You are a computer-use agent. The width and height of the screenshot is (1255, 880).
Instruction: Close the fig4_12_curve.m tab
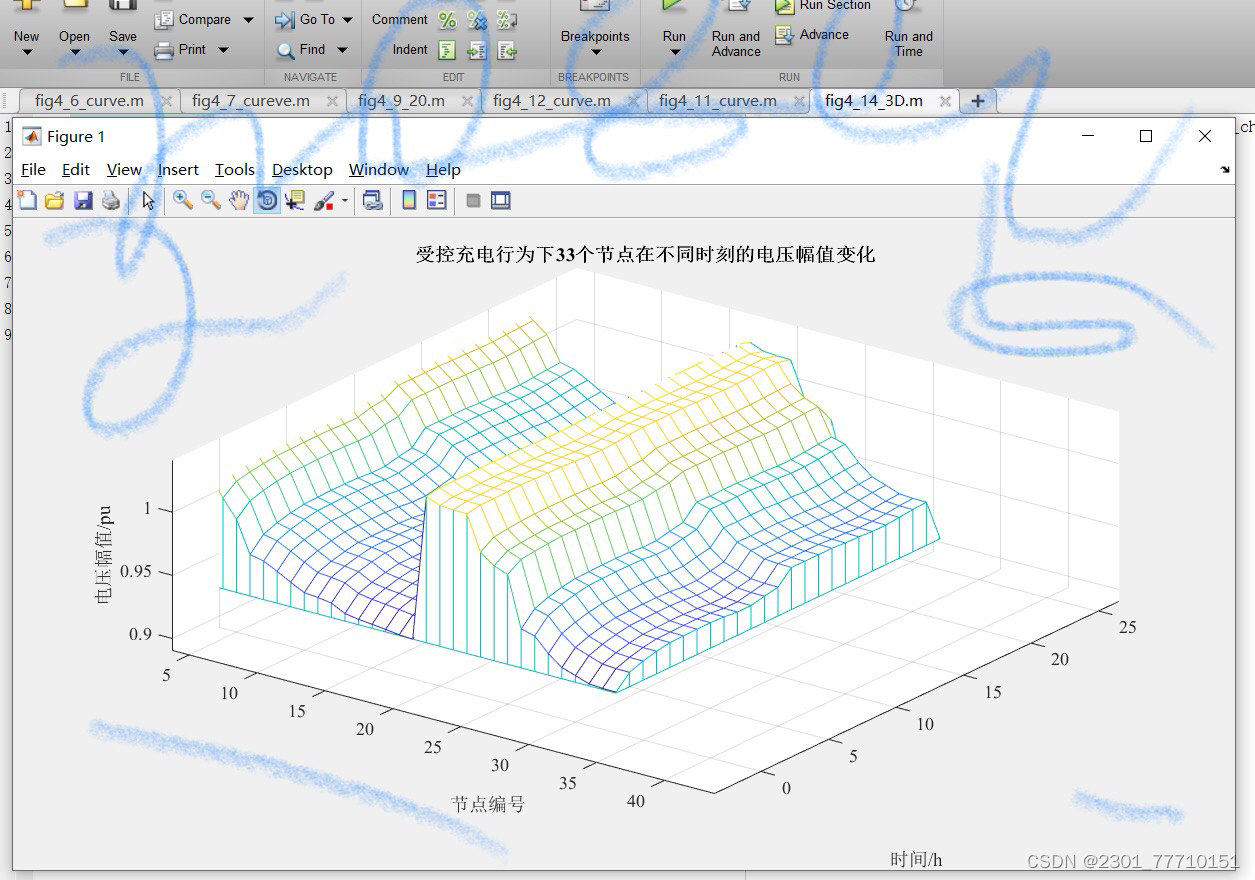coord(633,101)
